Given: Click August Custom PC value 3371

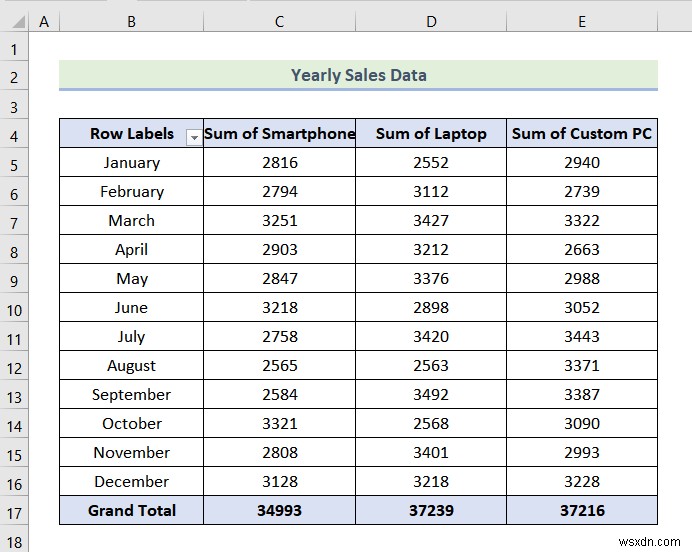Looking at the screenshot, I should click(582, 365).
